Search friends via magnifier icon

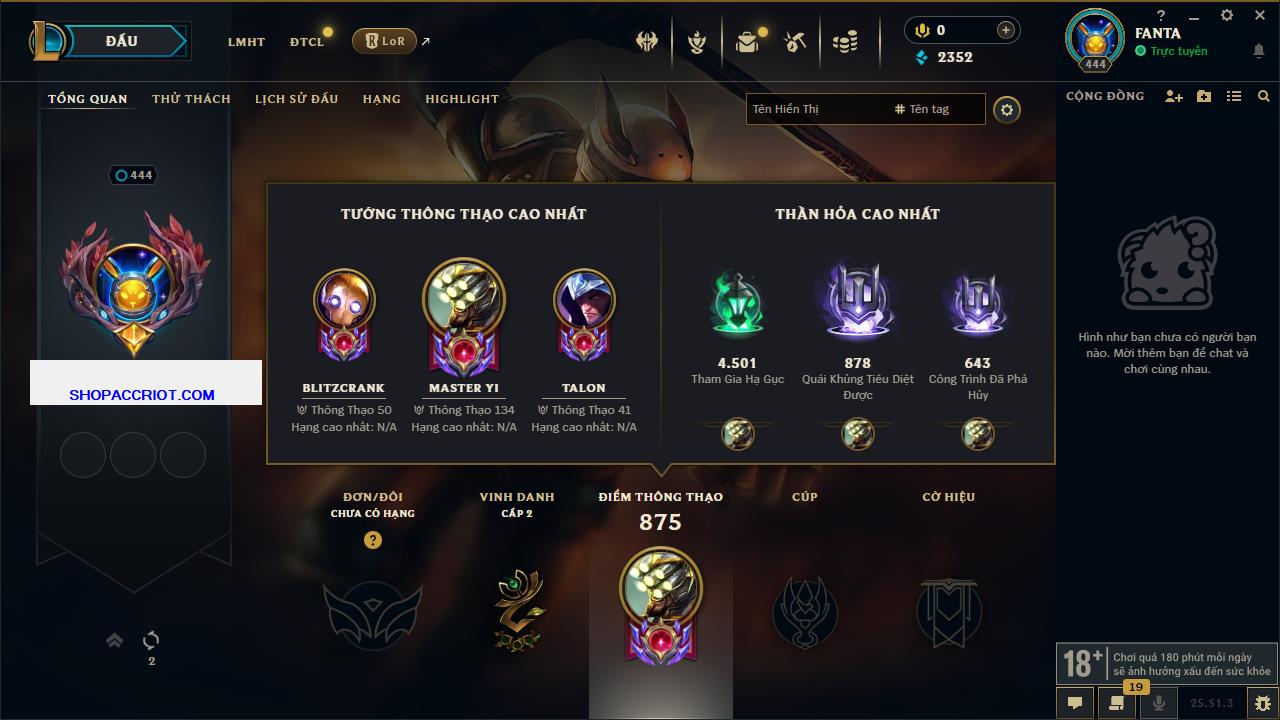[1264, 96]
